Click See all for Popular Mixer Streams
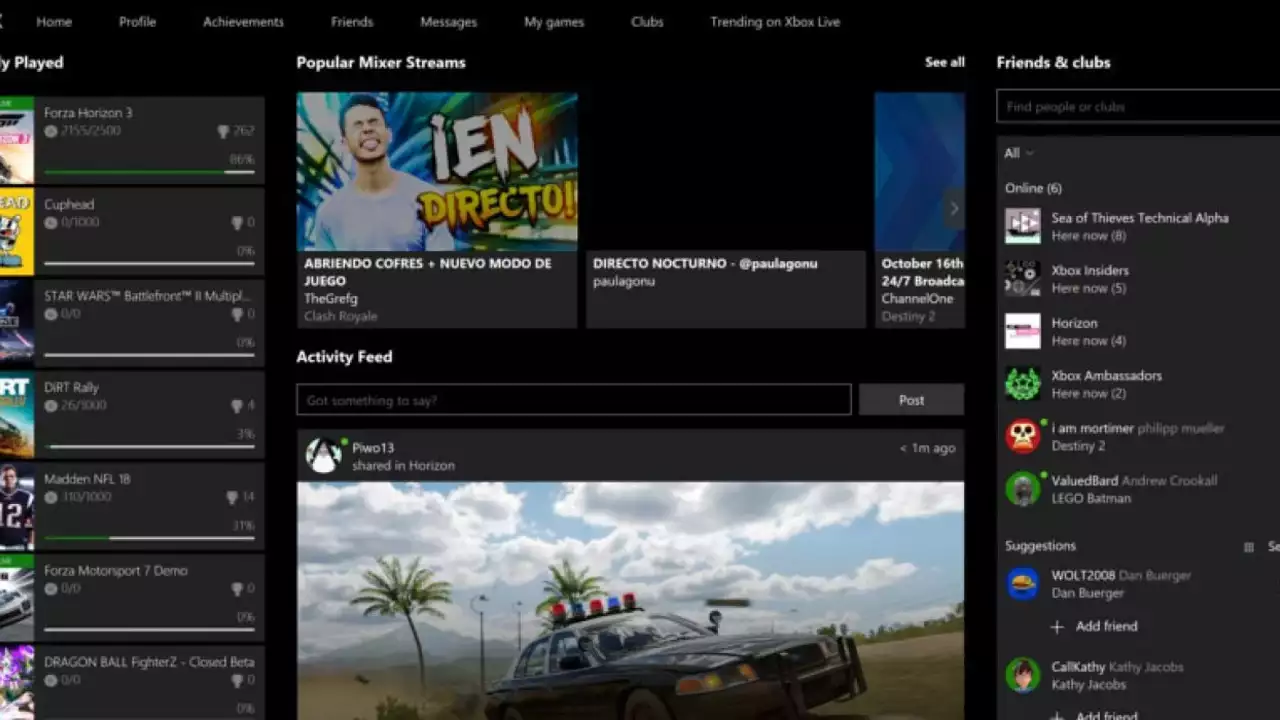This screenshot has height=720, width=1280. pyautogui.click(x=945, y=62)
